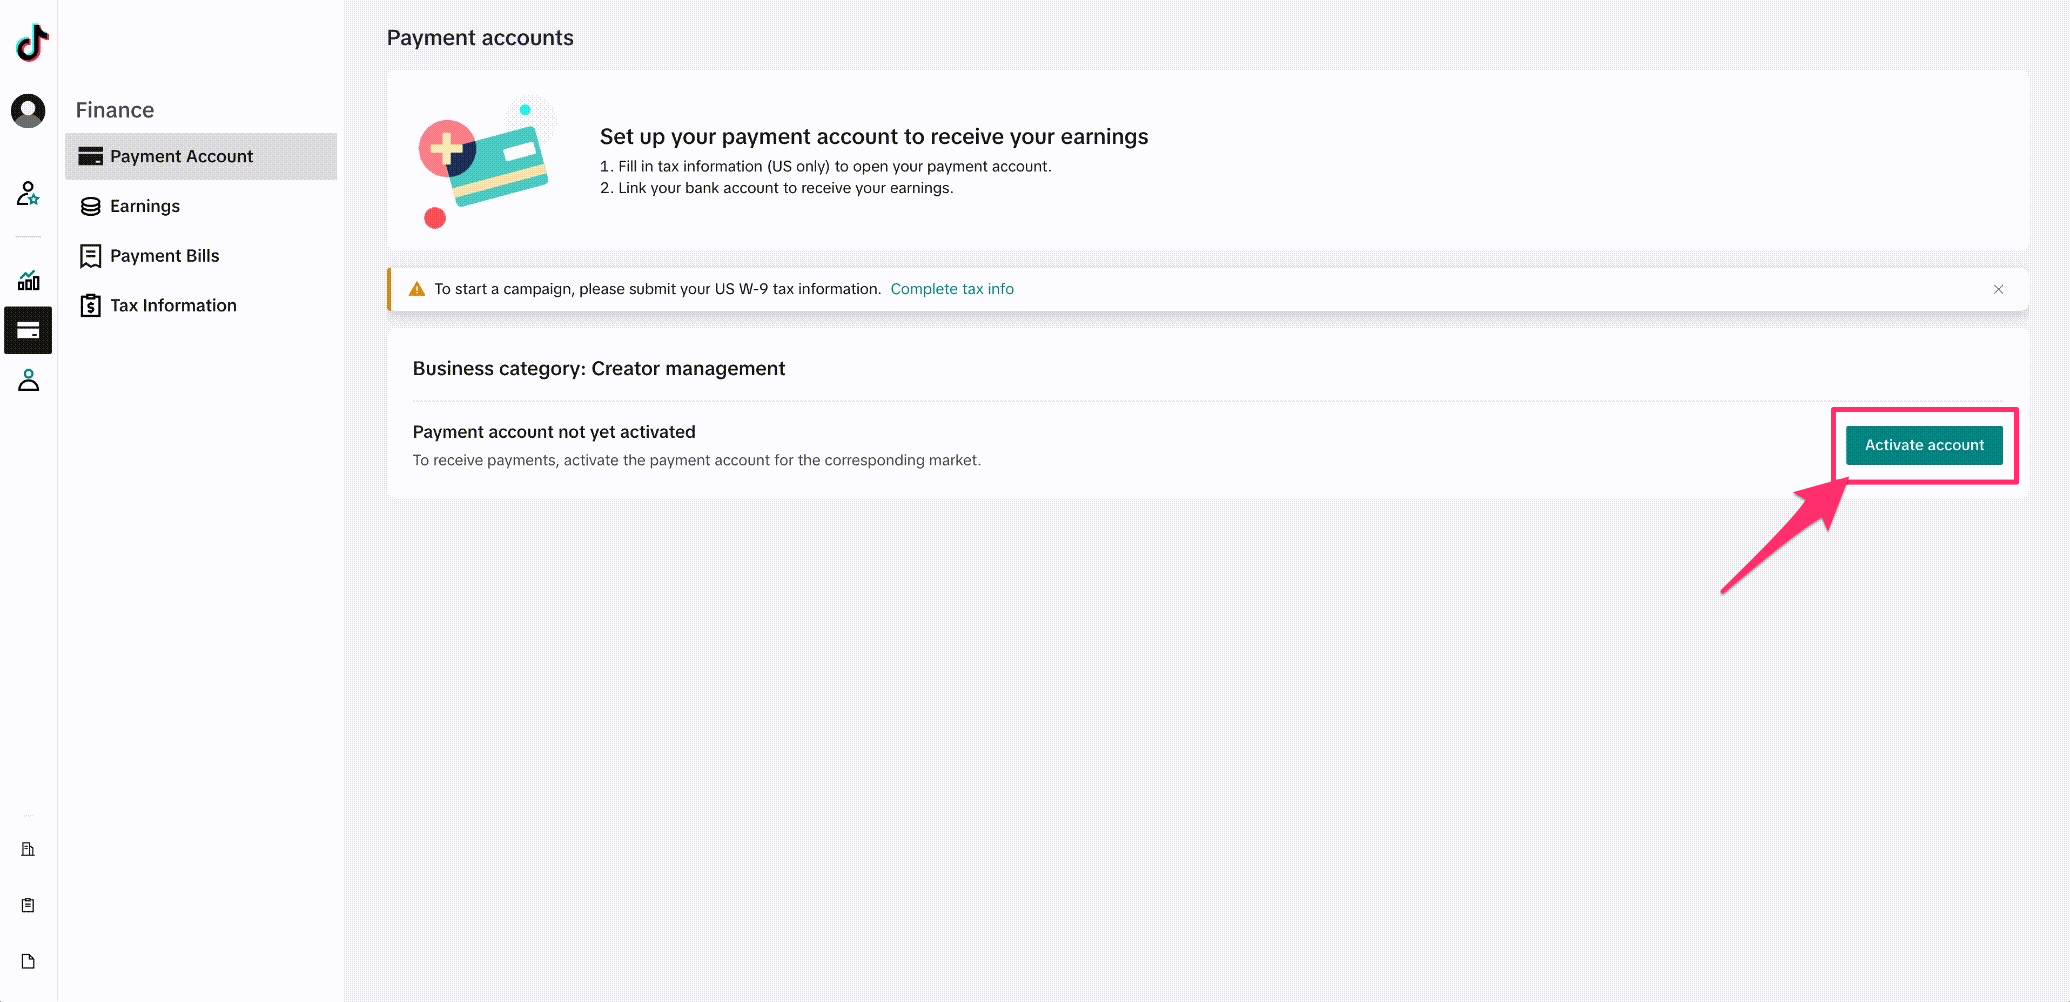2070x1002 pixels.
Task: Click the orange warning triangle icon
Action: tap(417, 289)
